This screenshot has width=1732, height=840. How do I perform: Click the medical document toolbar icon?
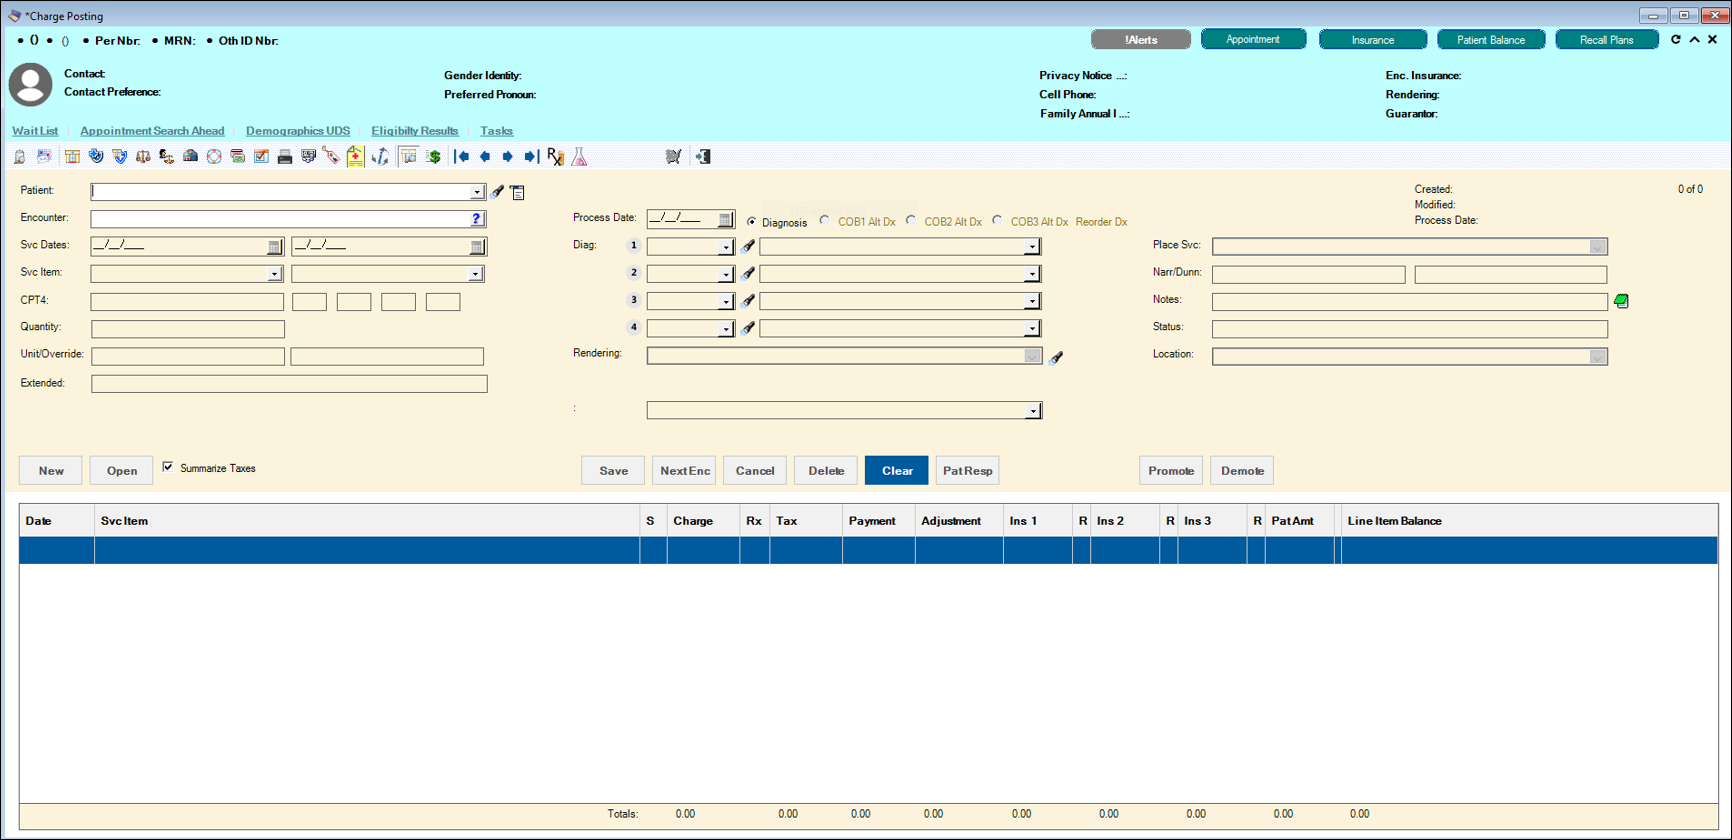click(x=355, y=156)
